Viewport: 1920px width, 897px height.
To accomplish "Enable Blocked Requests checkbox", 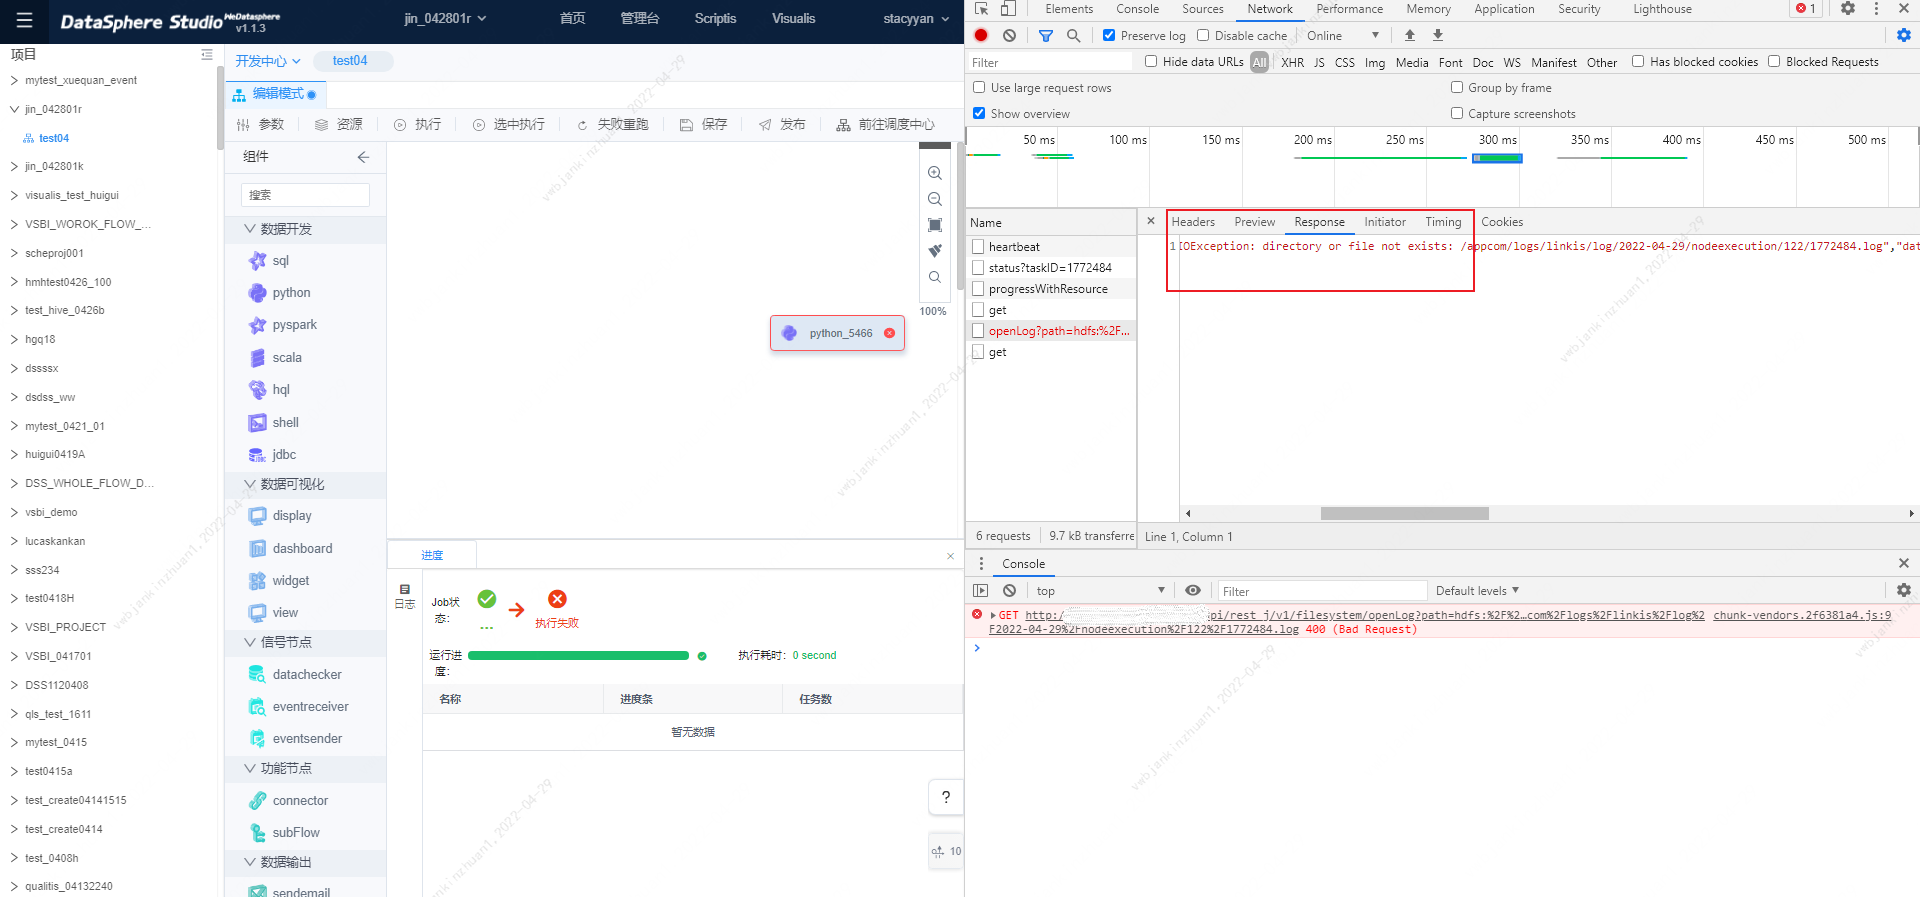I will tap(1774, 61).
